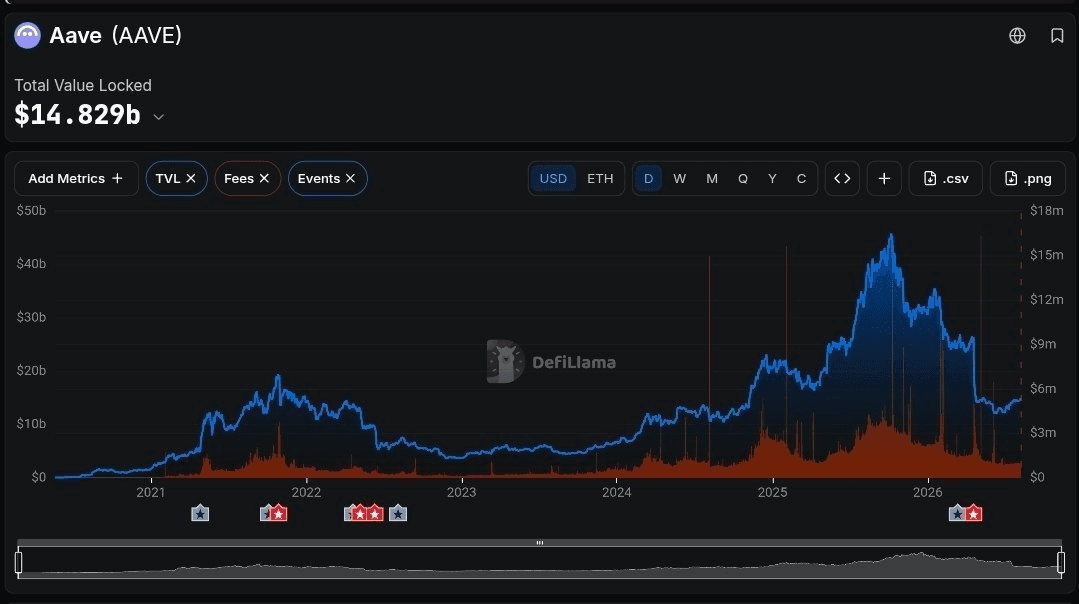
Task: Open the website globe icon
Action: click(1017, 36)
